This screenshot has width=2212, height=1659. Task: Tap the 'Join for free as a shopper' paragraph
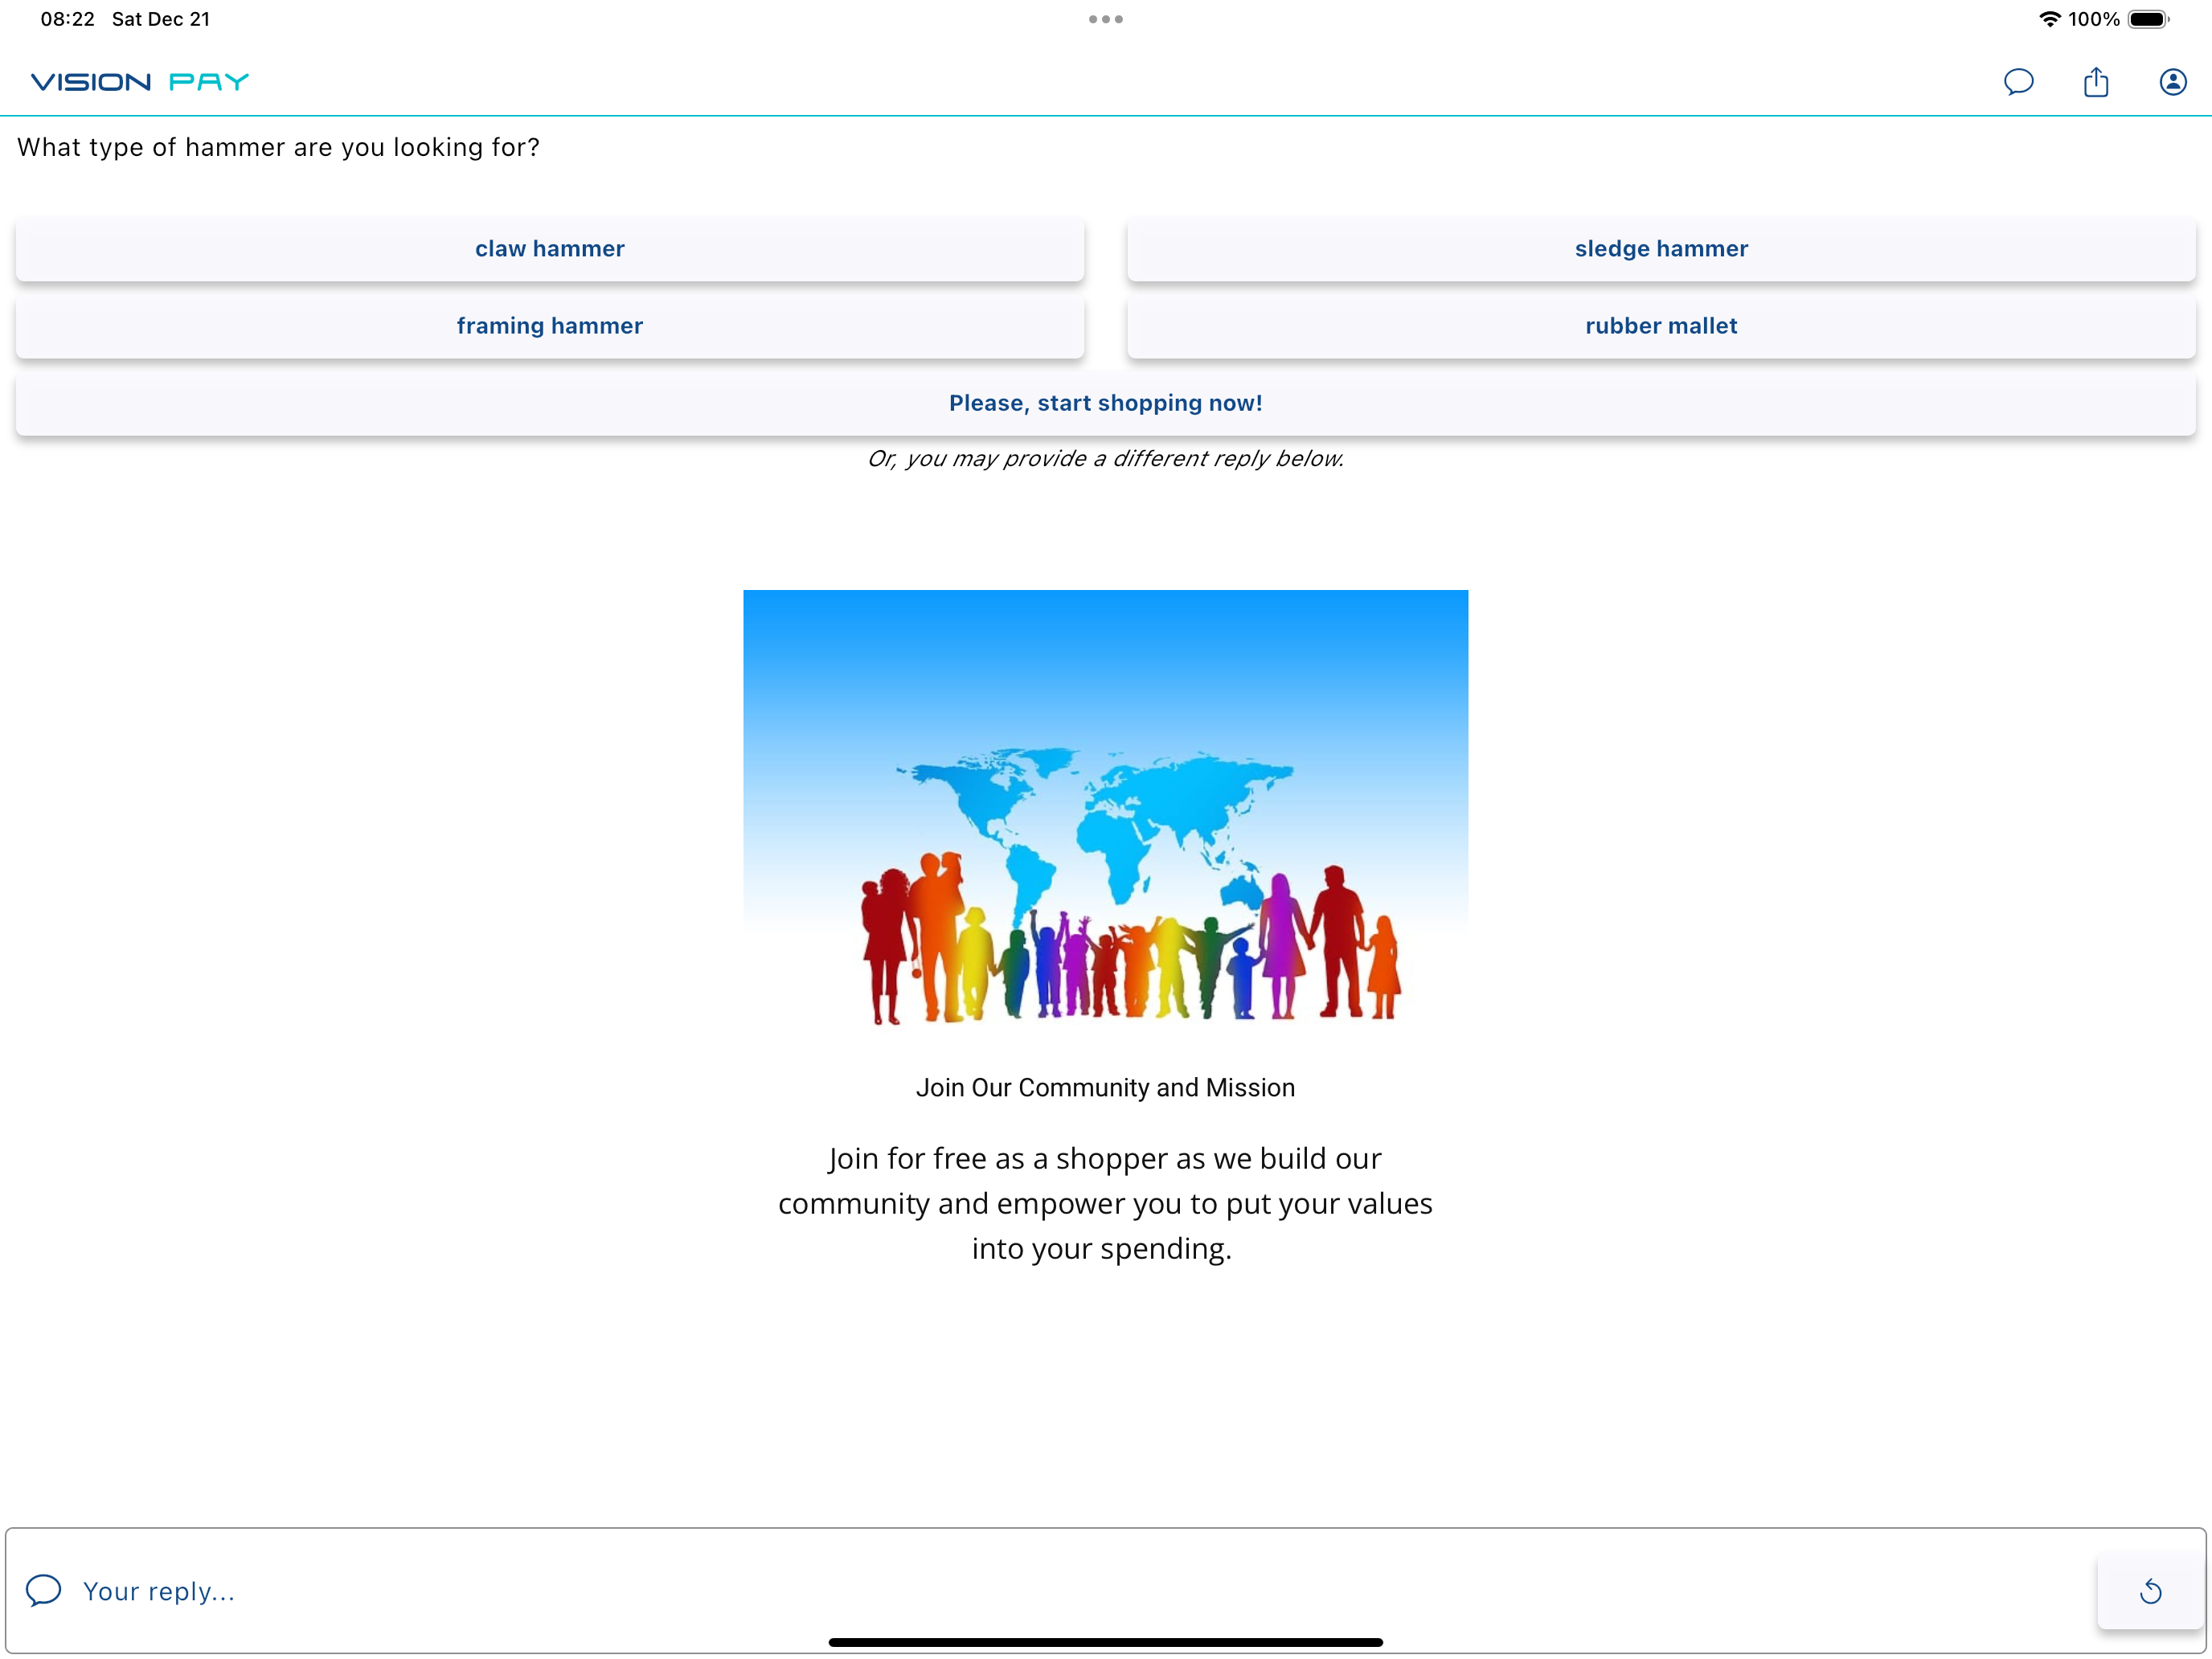point(1105,1203)
